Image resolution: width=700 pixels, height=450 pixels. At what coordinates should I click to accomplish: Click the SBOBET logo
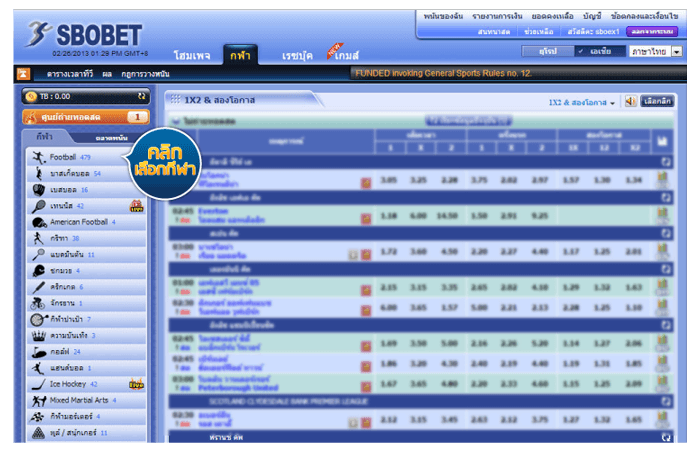click(x=84, y=35)
